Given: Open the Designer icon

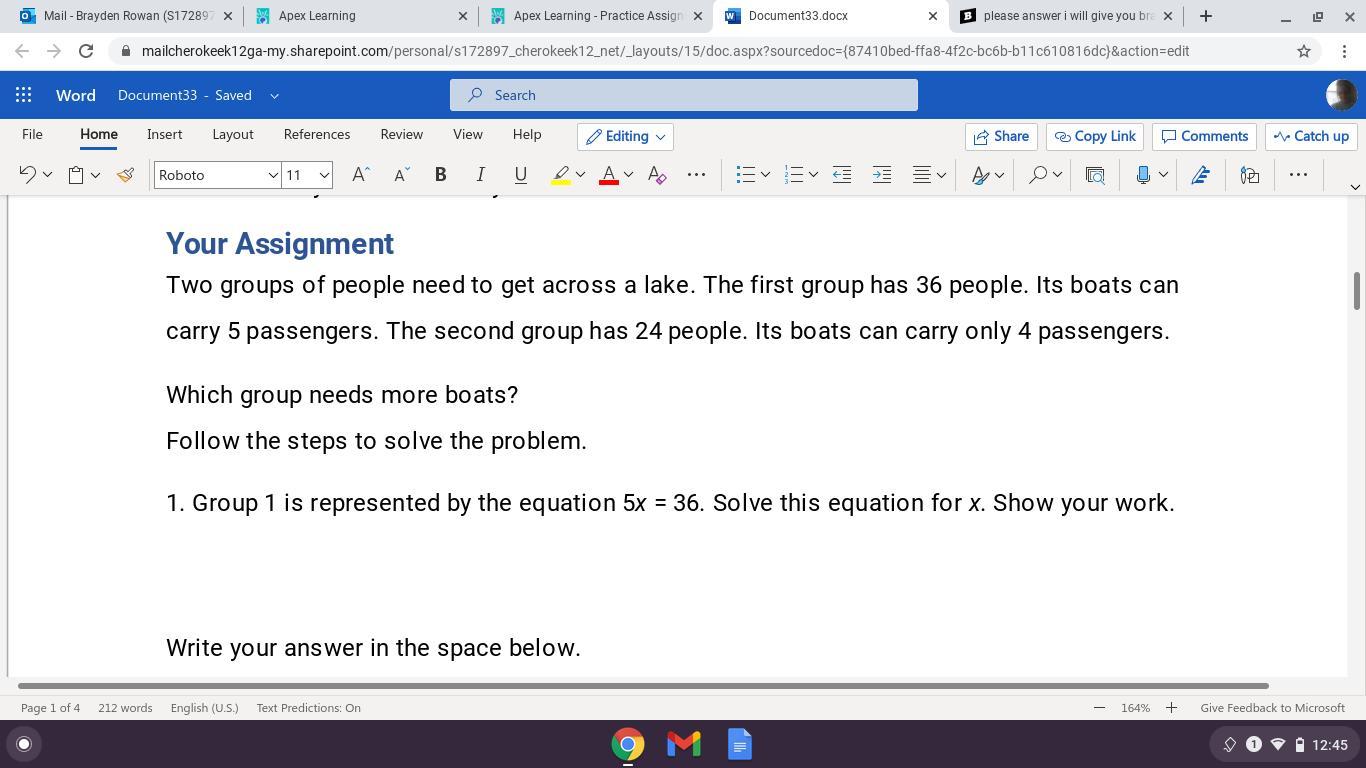Looking at the screenshot, I should pos(1250,175).
